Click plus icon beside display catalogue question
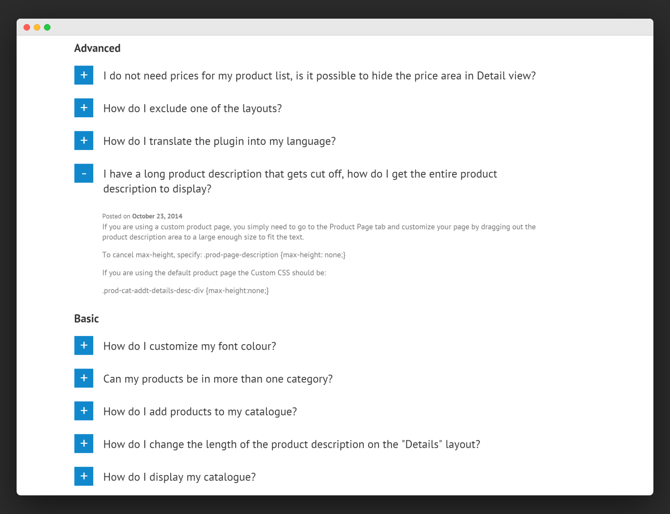 tap(83, 476)
